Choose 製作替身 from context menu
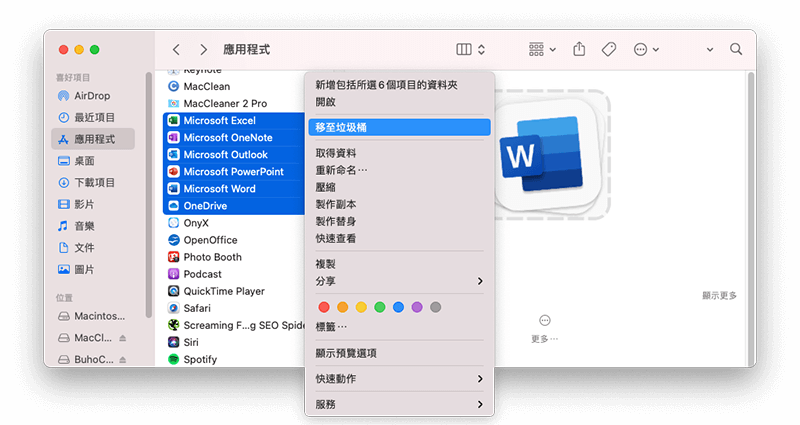The width and height of the screenshot is (800, 425). (x=399, y=221)
